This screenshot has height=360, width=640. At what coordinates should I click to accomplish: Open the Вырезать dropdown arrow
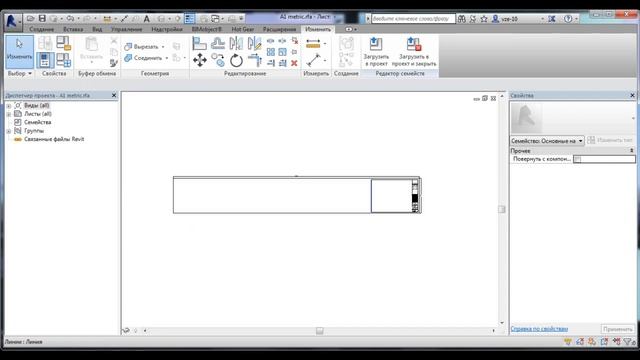(163, 47)
